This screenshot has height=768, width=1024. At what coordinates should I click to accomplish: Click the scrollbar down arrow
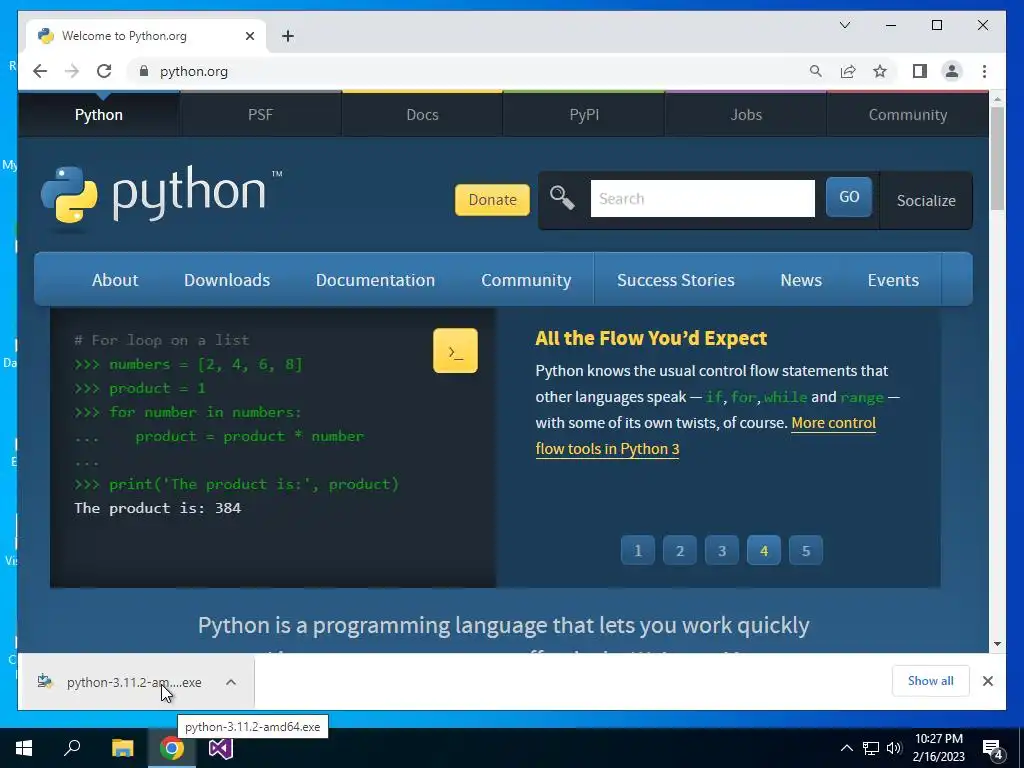click(x=997, y=644)
